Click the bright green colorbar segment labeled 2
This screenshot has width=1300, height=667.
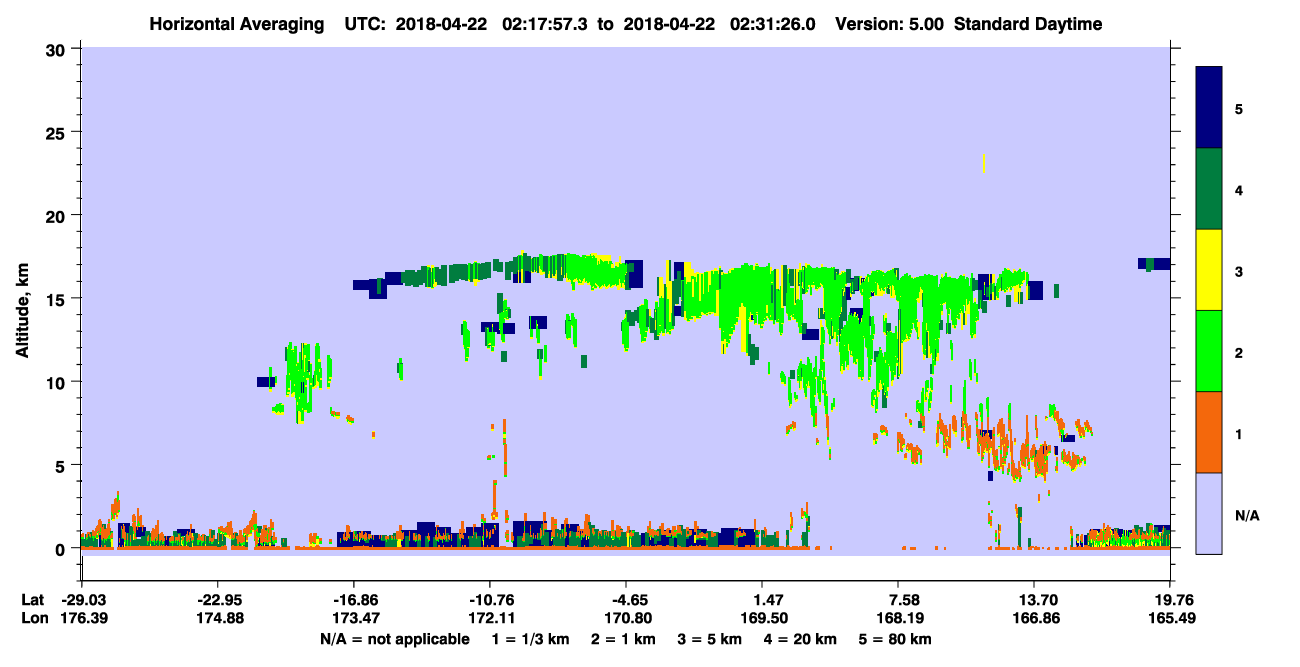[1209, 351]
